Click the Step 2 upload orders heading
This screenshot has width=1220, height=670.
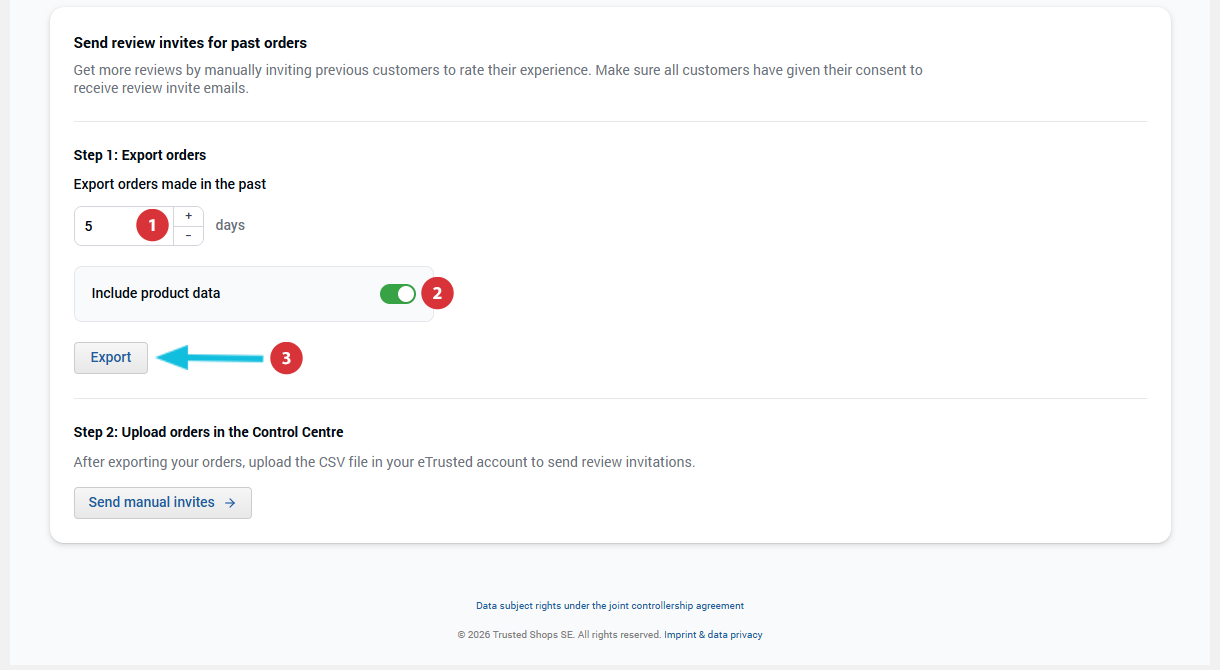click(x=208, y=431)
